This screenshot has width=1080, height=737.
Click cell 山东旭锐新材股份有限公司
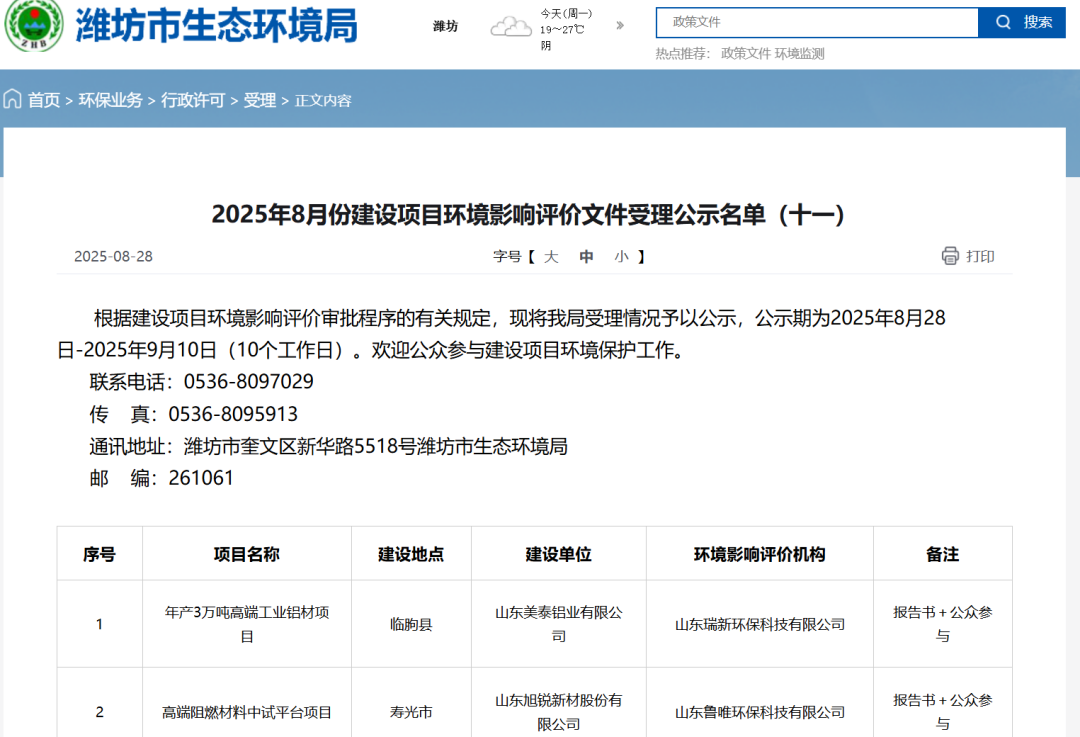click(559, 712)
